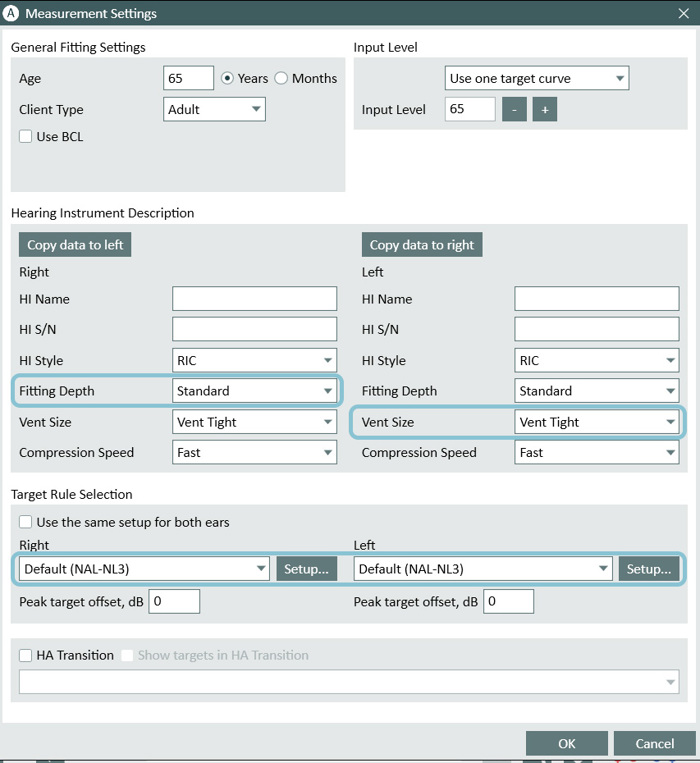The height and width of the screenshot is (763, 700).
Task: Expand the Right Fitting Depth dropdown
Action: (254, 391)
